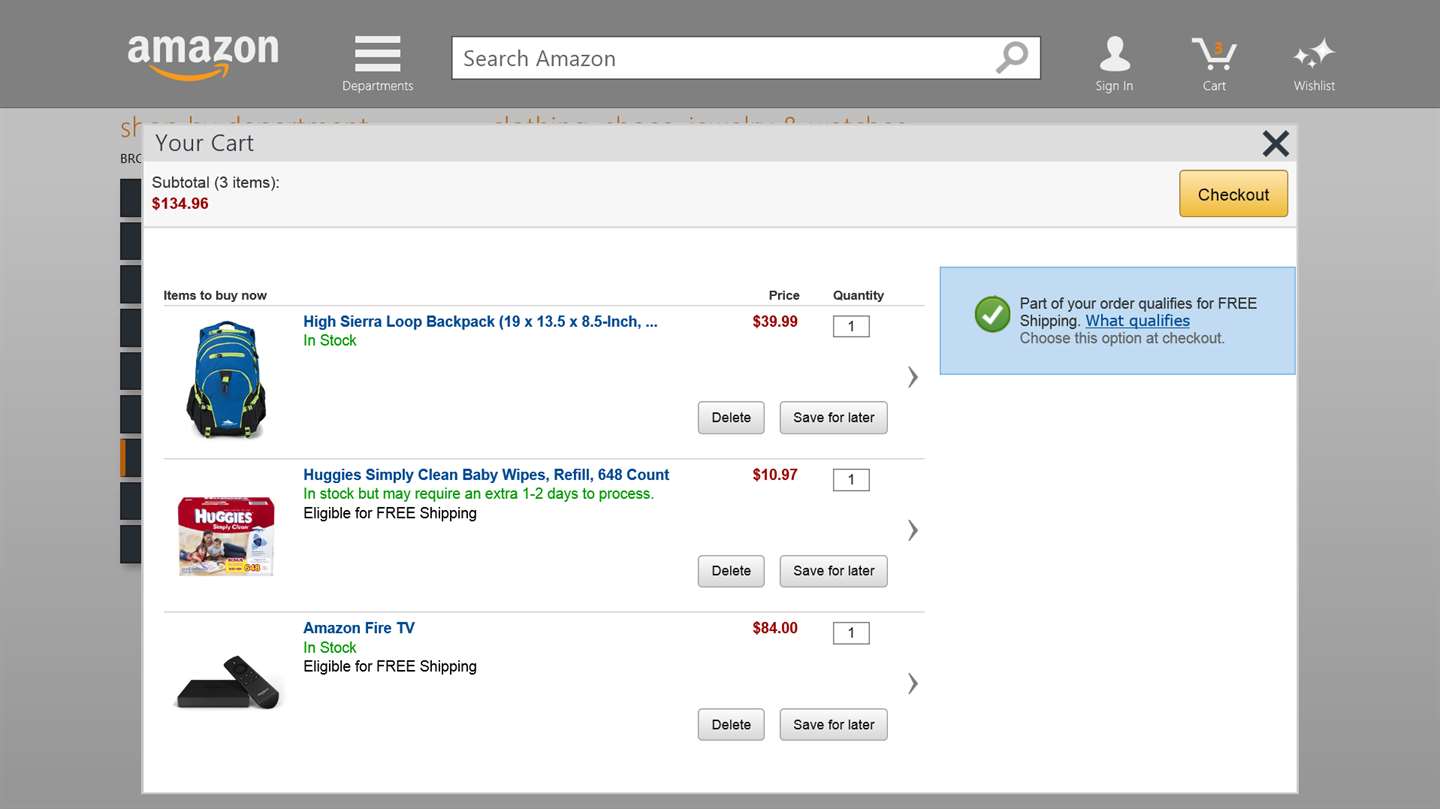
Task: Select the backpack quantity box
Action: tap(851, 326)
